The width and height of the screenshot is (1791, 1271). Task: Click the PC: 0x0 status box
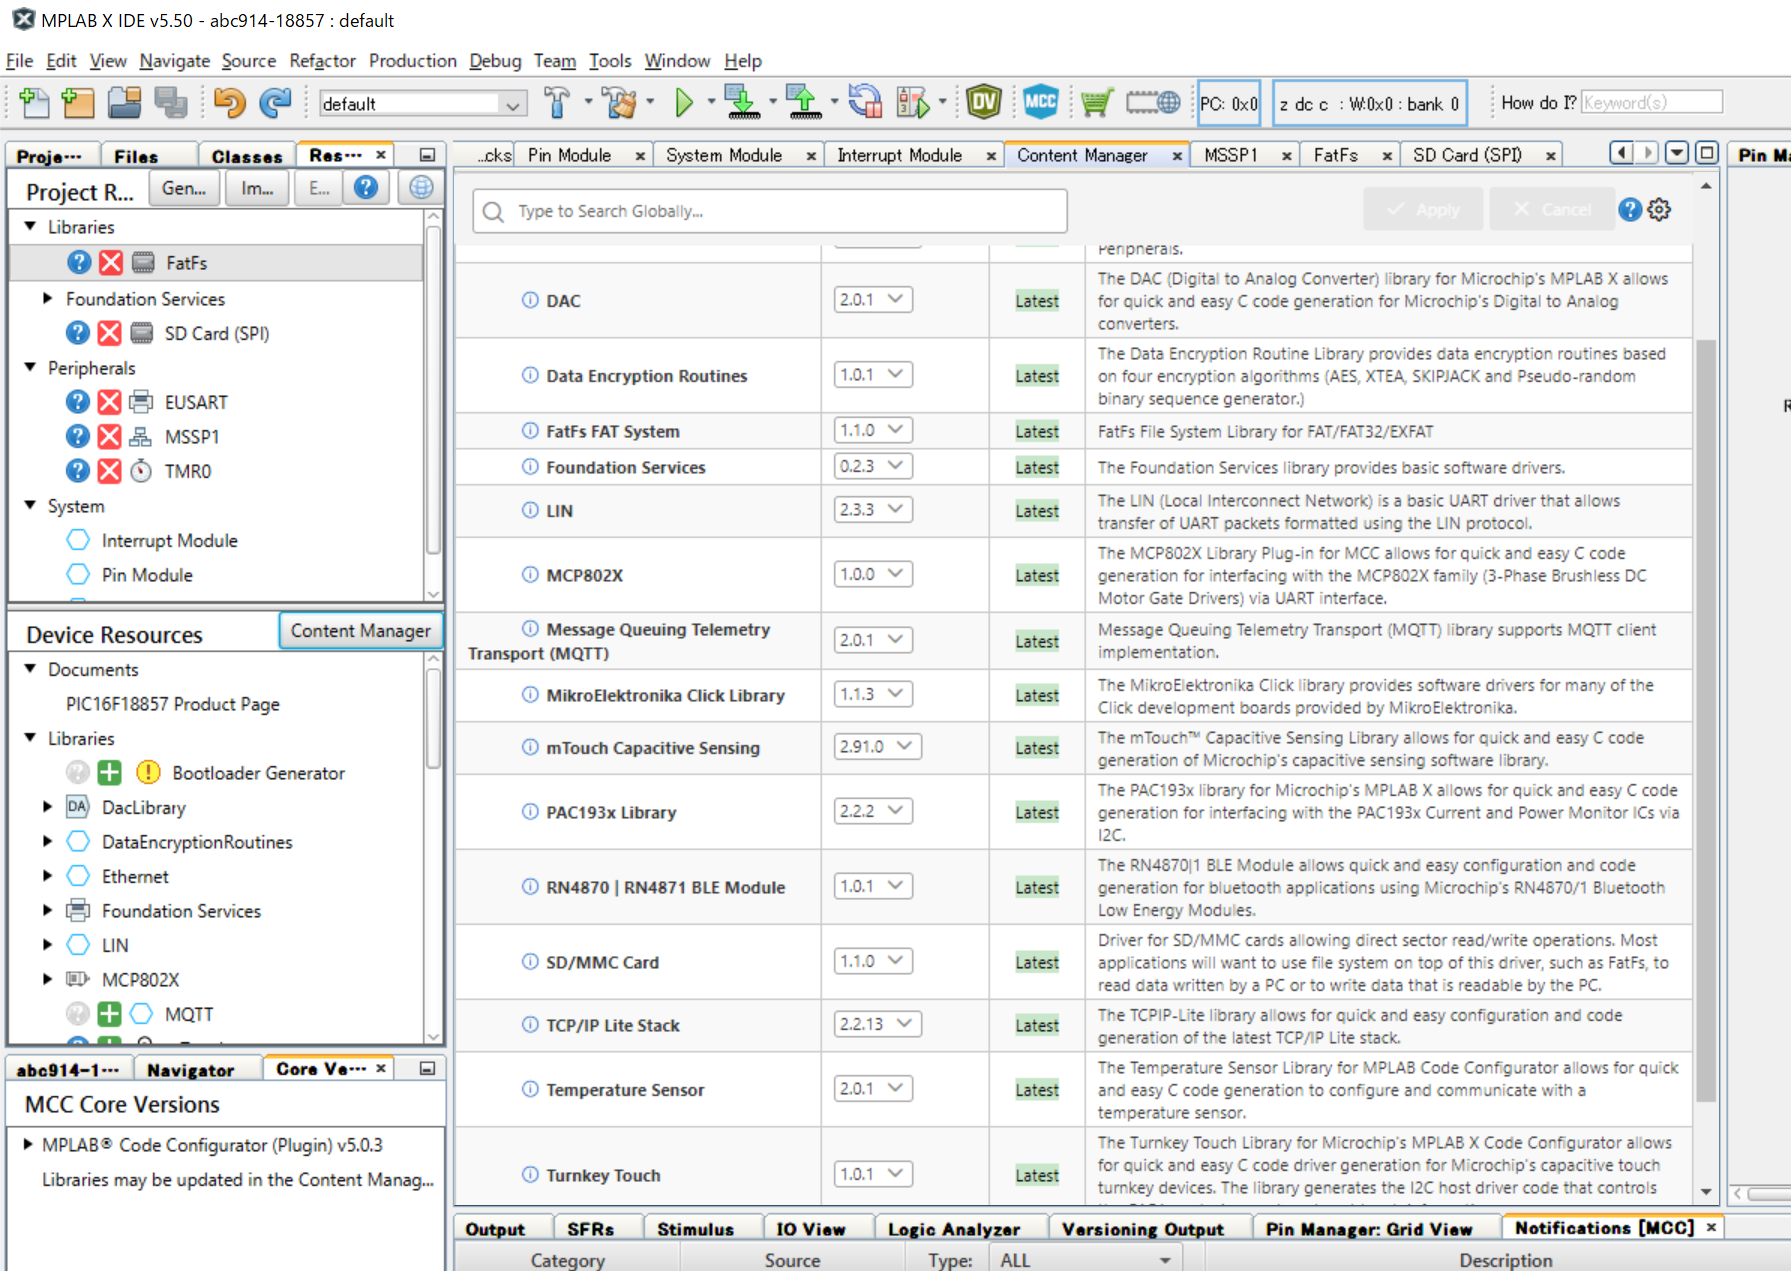coord(1229,103)
